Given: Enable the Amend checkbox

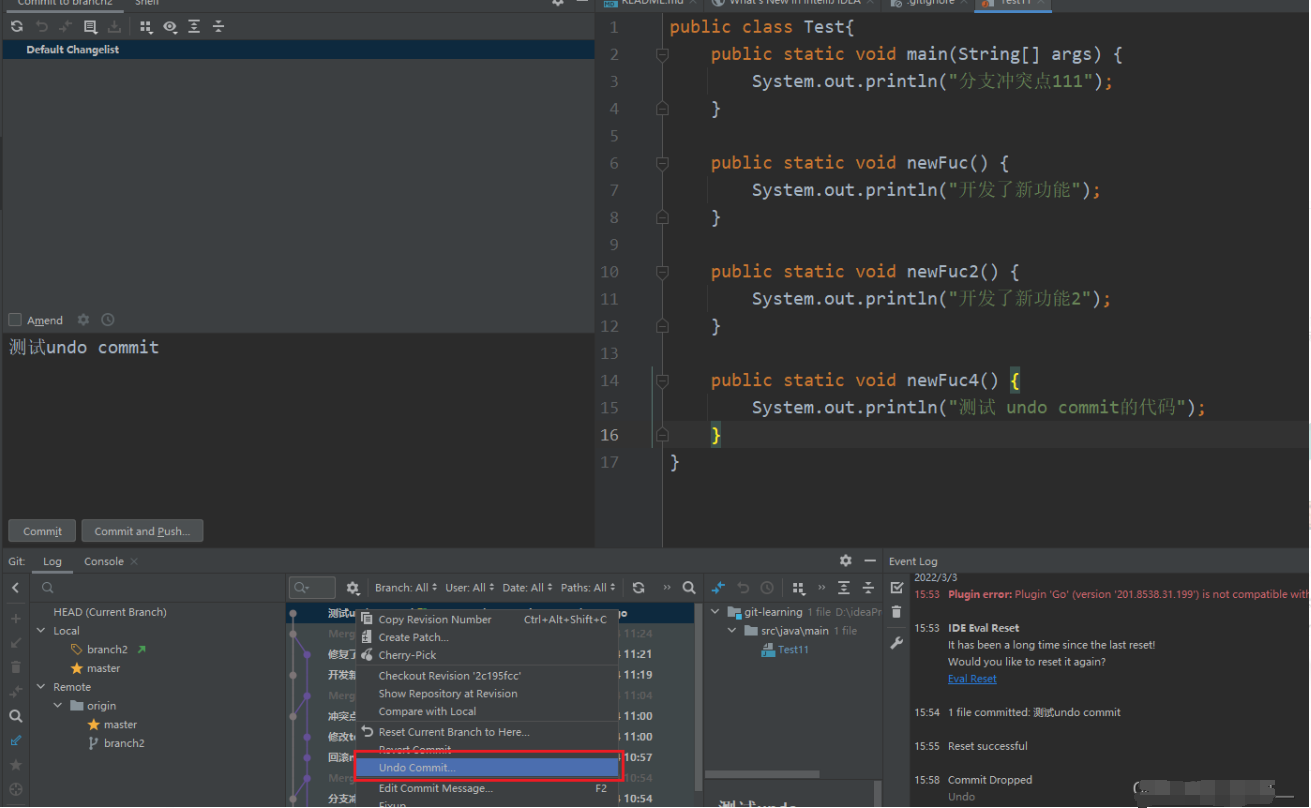Looking at the screenshot, I should 15,320.
